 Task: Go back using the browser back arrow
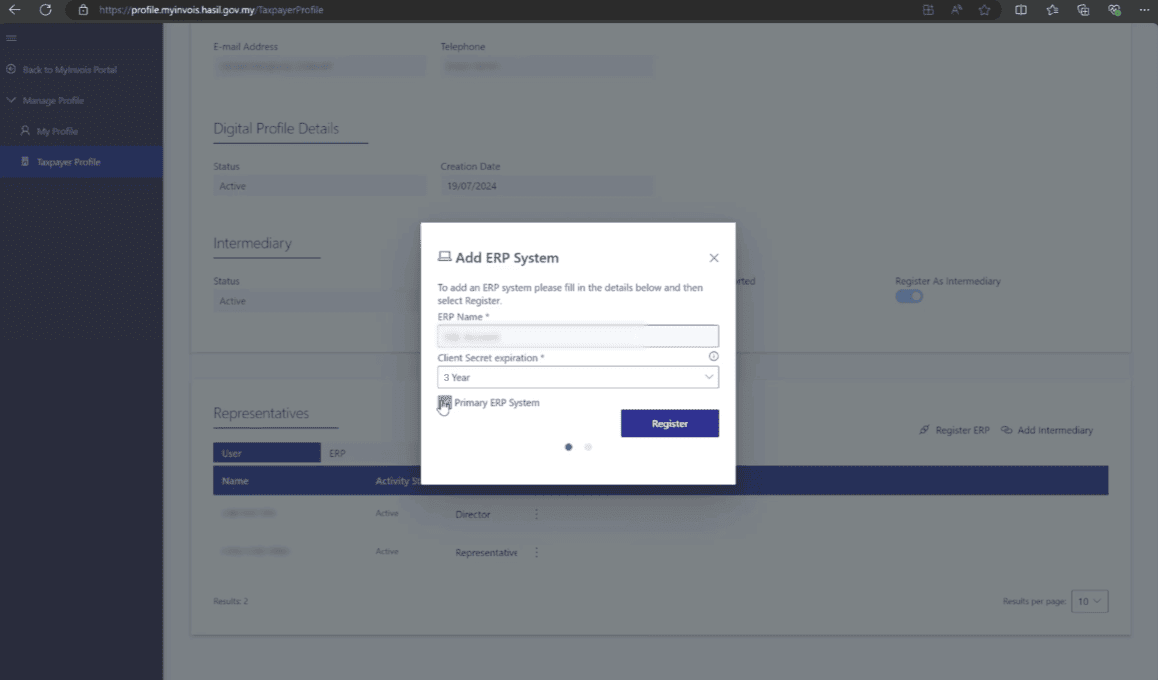click(x=14, y=10)
